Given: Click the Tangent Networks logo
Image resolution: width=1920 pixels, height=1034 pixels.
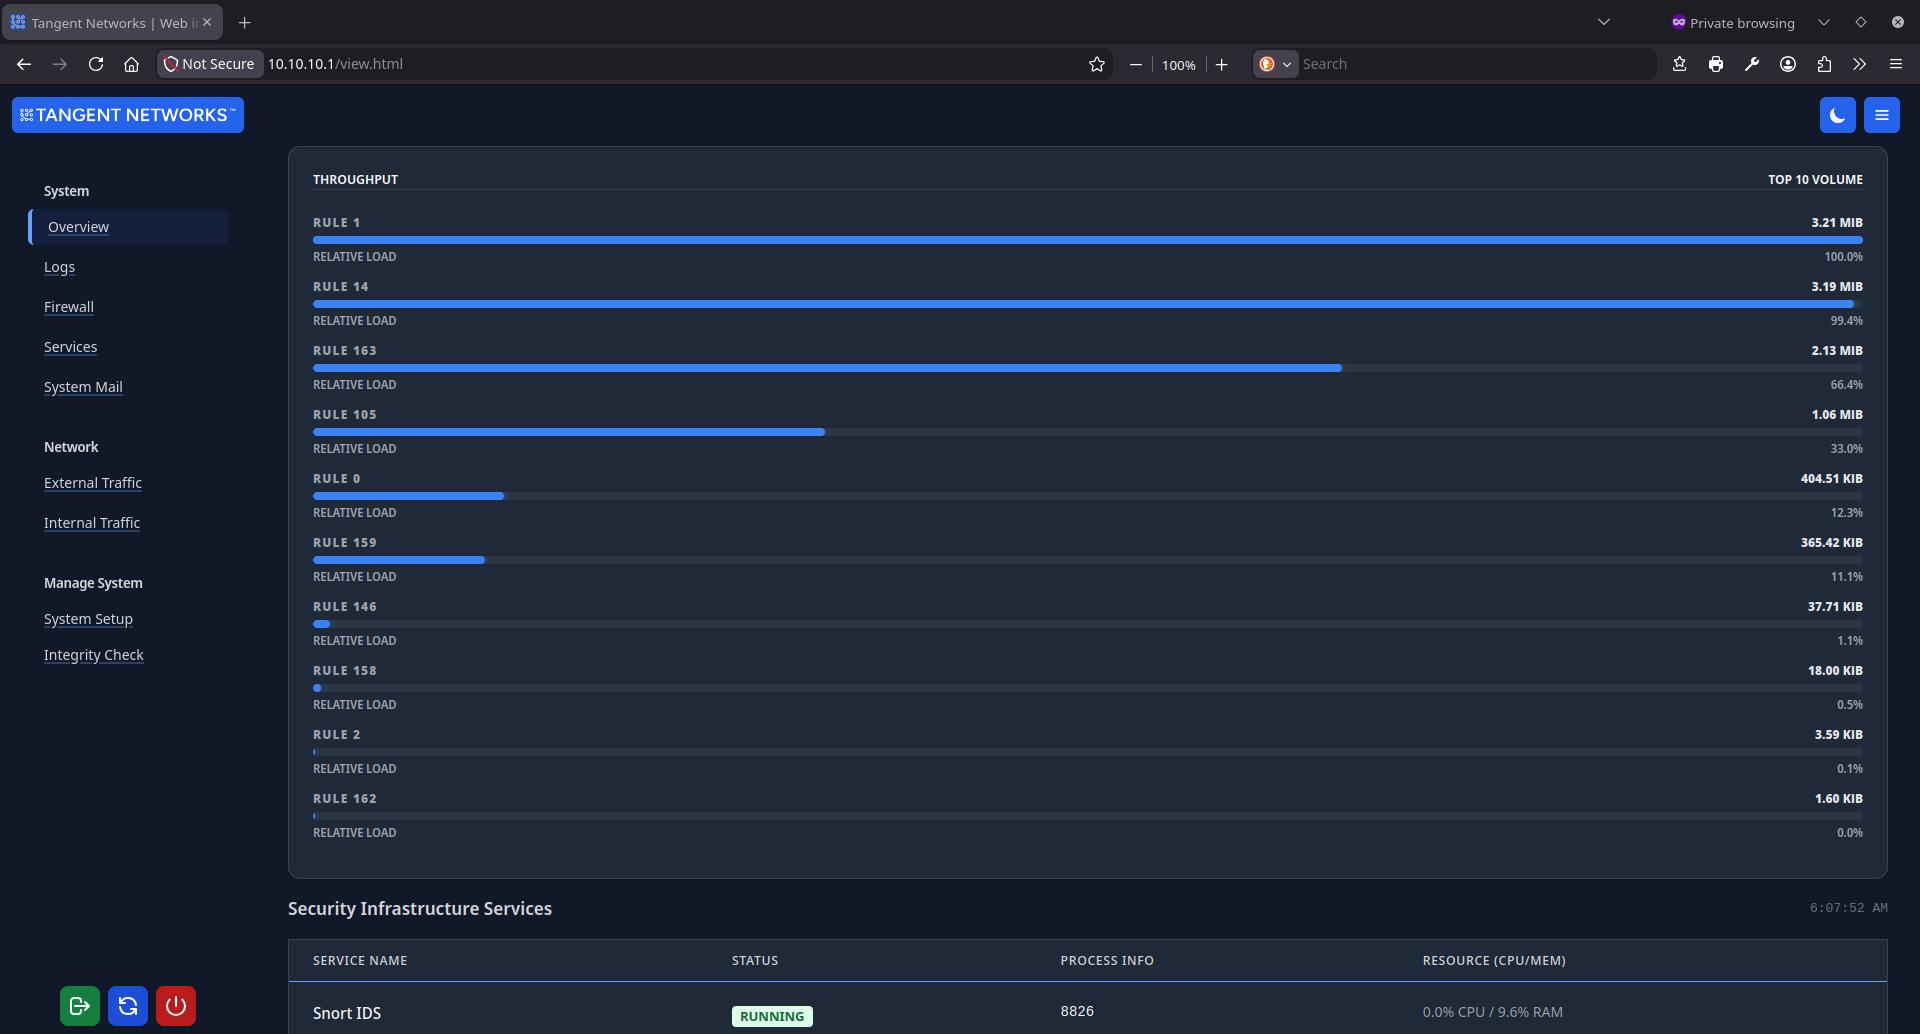Looking at the screenshot, I should [127, 114].
